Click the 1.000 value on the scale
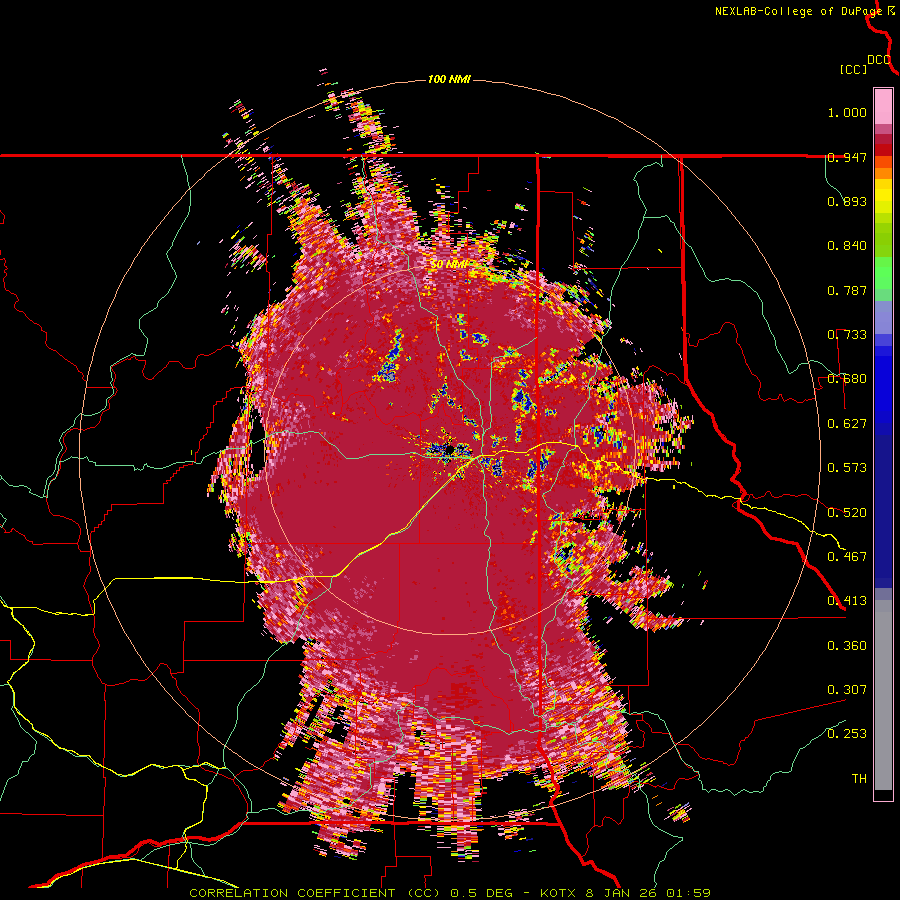The image size is (900, 900). (x=847, y=112)
